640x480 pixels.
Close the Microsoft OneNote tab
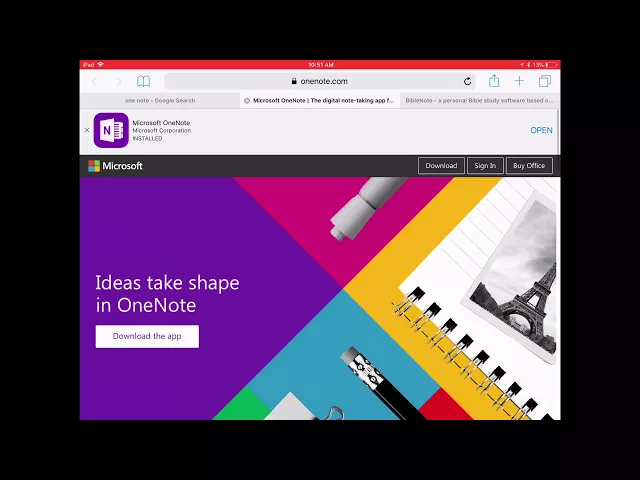247,100
